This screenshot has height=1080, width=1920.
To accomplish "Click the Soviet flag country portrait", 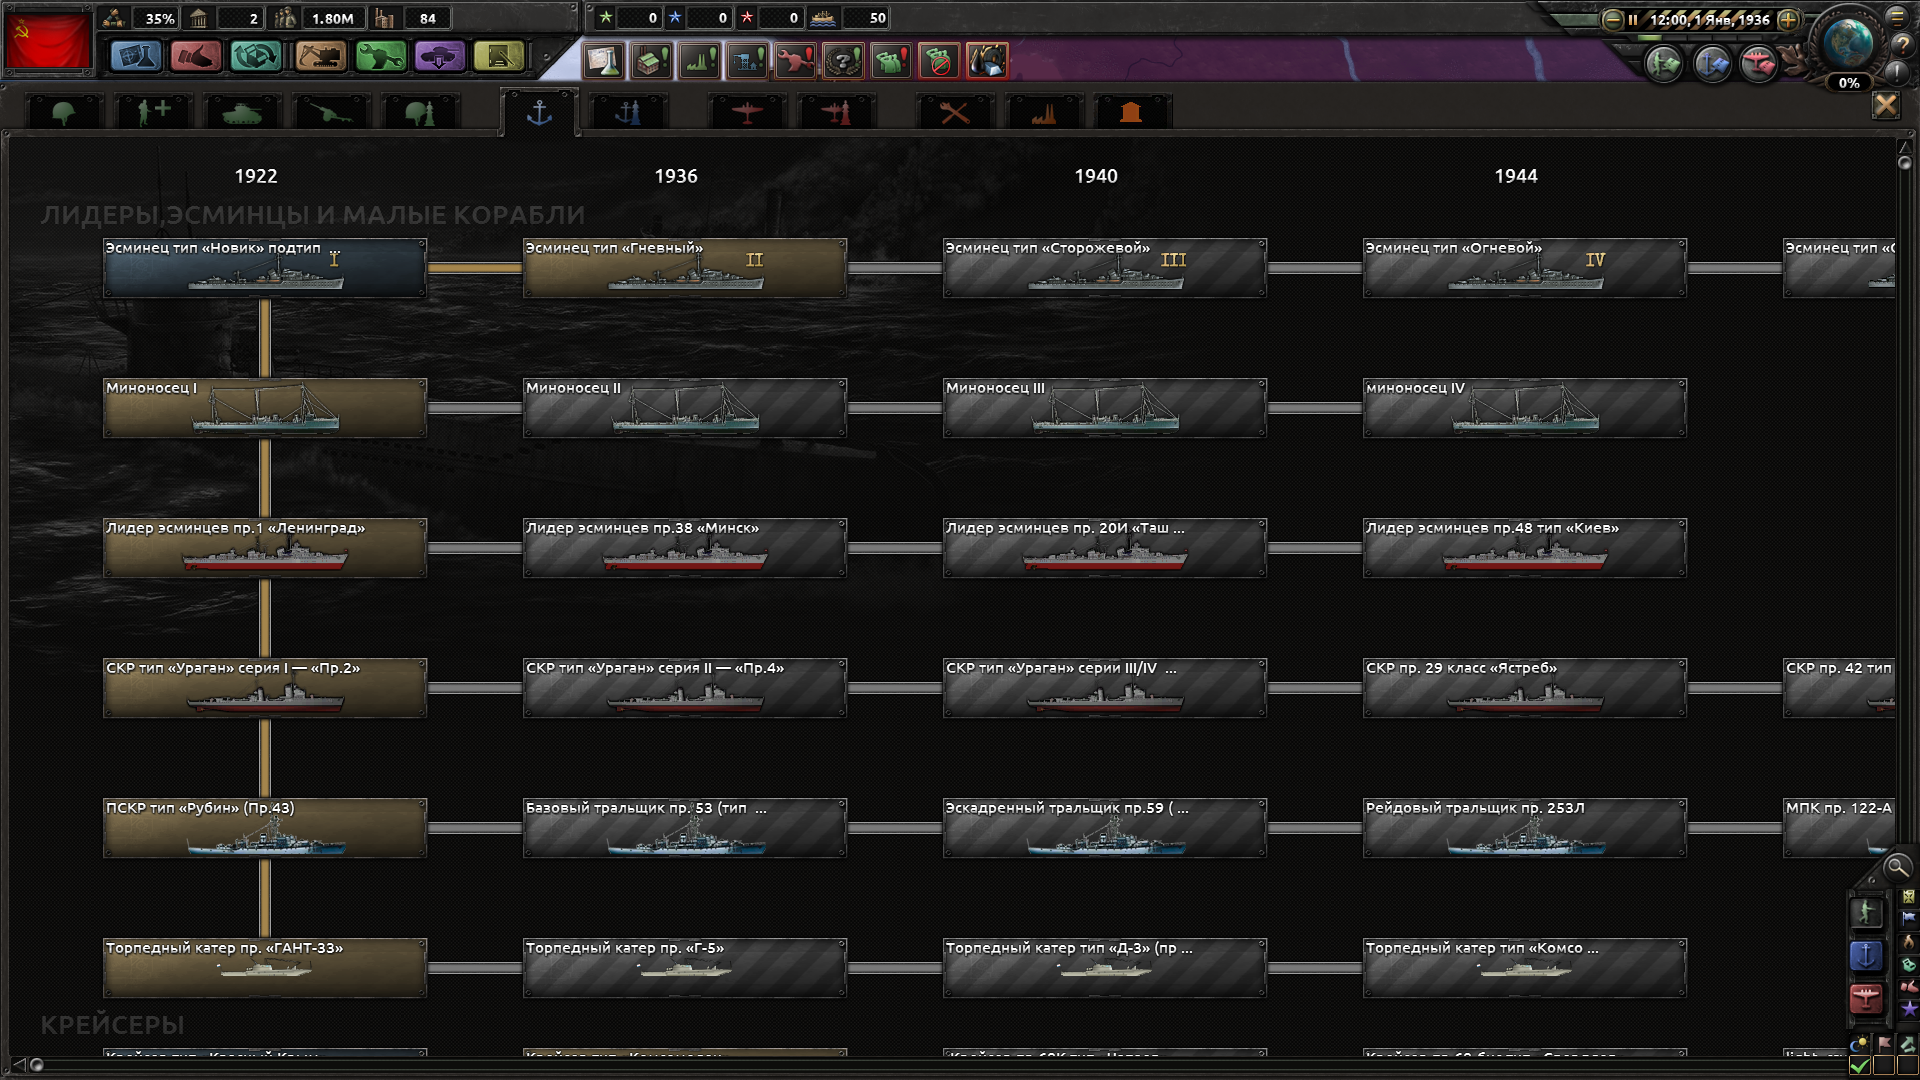I will (47, 40).
